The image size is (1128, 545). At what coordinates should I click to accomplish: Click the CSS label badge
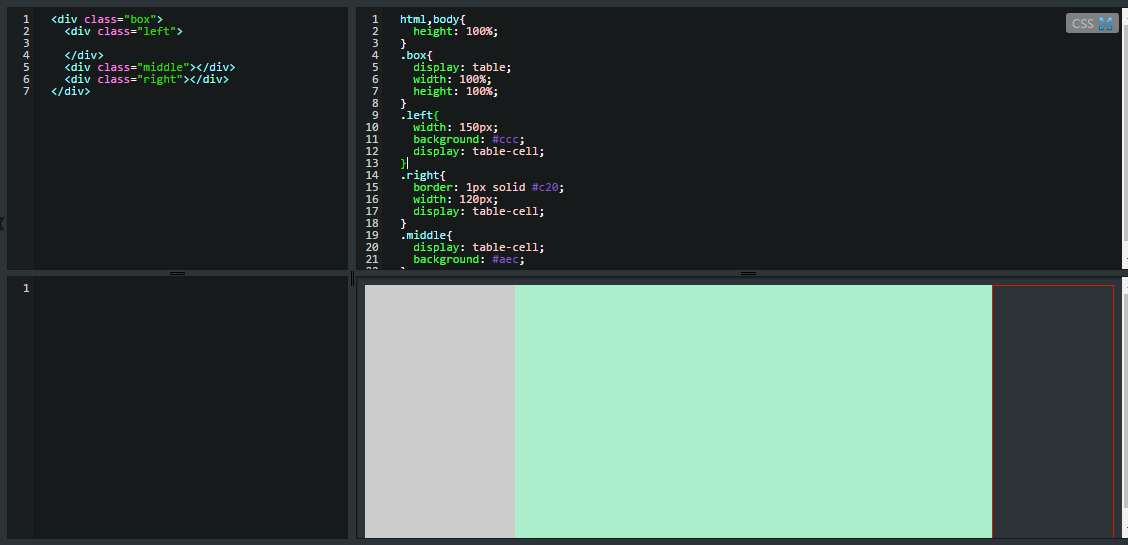1092,24
